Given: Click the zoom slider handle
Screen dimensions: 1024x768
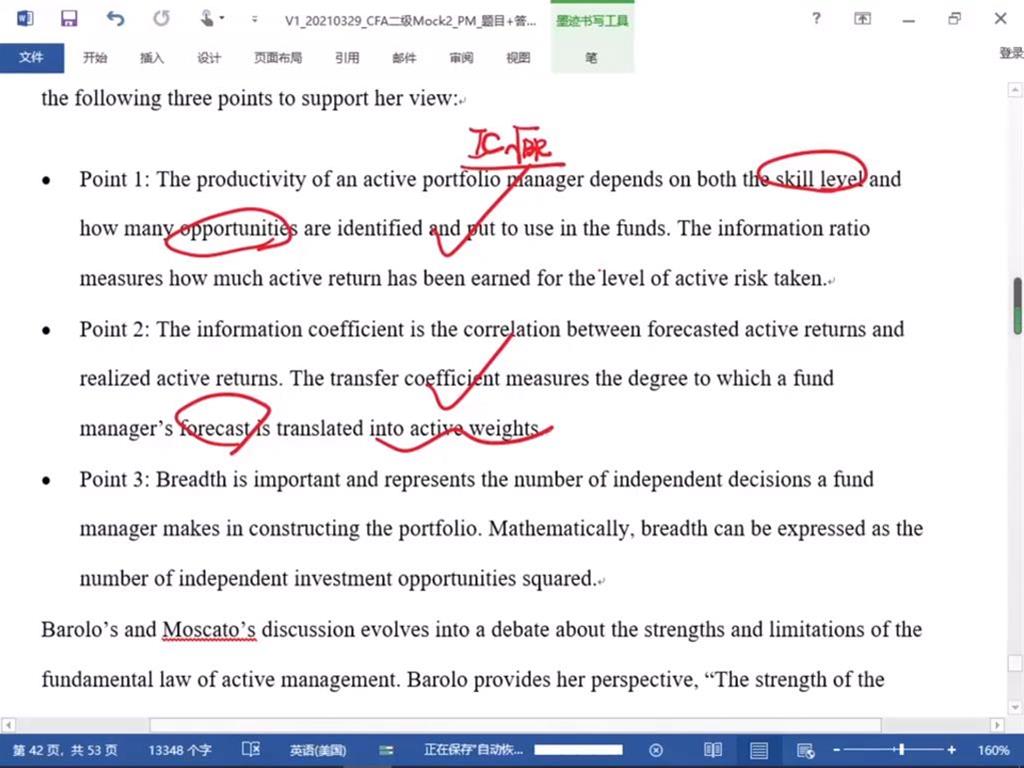Looking at the screenshot, I should (901, 750).
